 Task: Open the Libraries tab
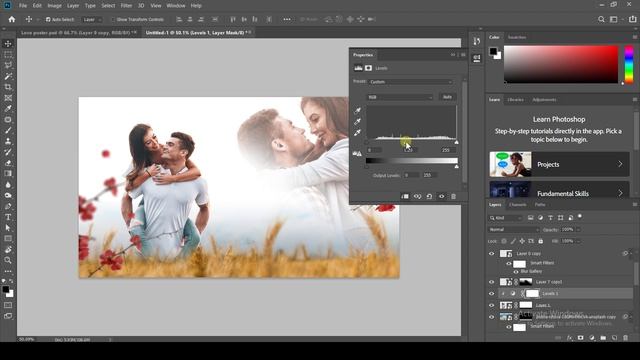(515, 100)
